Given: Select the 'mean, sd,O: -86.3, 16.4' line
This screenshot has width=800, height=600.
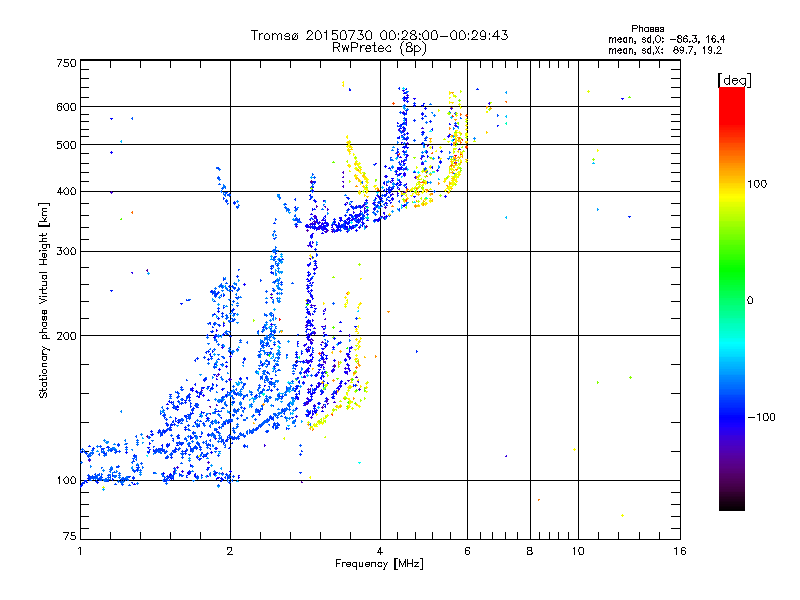Looking at the screenshot, I should point(666,39).
